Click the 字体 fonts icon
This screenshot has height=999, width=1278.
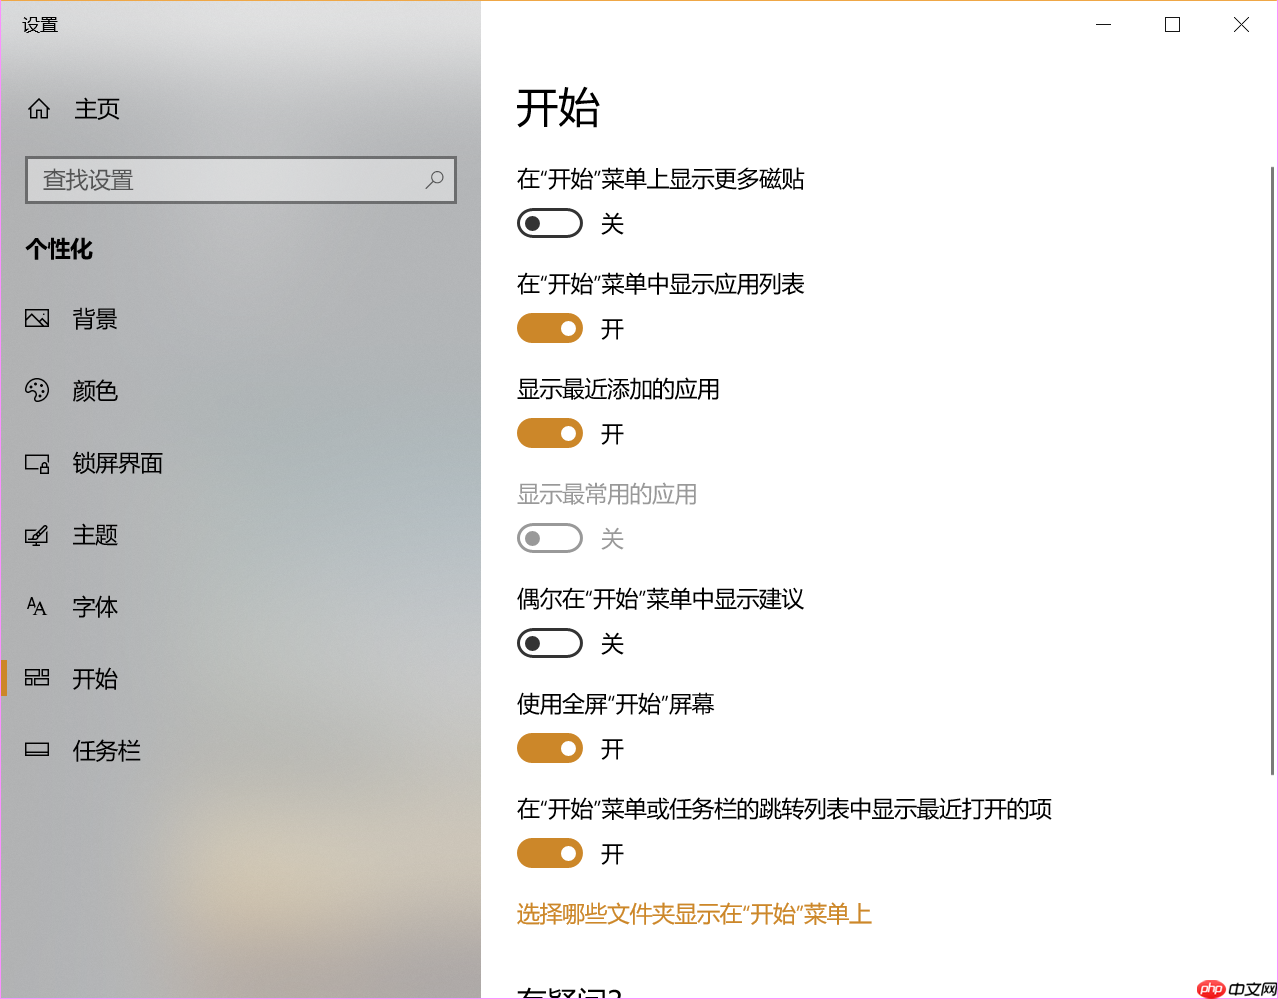point(37,606)
